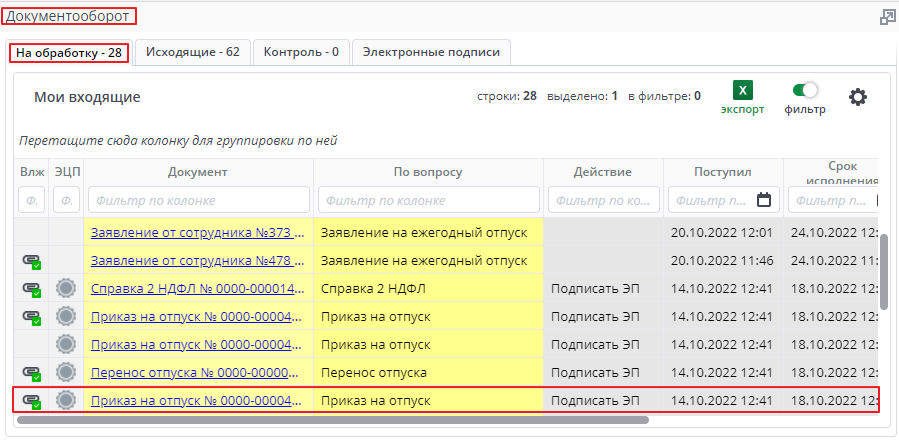Switch to the Исходящие - 62 tab
This screenshot has height=441, width=899.
click(193, 52)
